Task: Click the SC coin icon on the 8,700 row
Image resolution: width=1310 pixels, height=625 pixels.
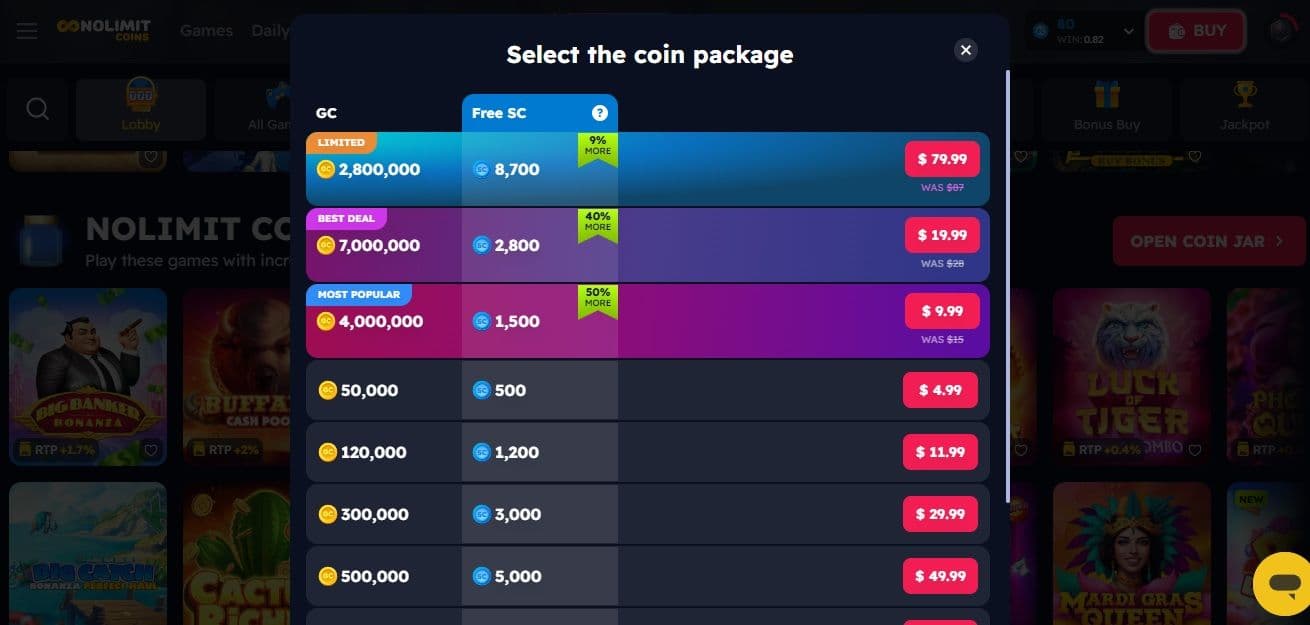Action: pos(481,169)
